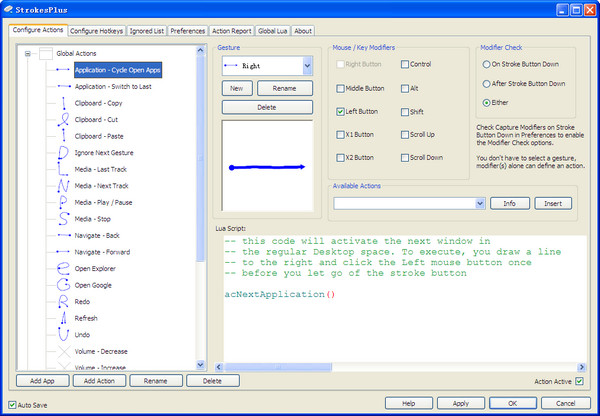Viewport: 600px width, 416px height.
Task: Click the Navigate - Back gesture icon
Action: (64, 235)
